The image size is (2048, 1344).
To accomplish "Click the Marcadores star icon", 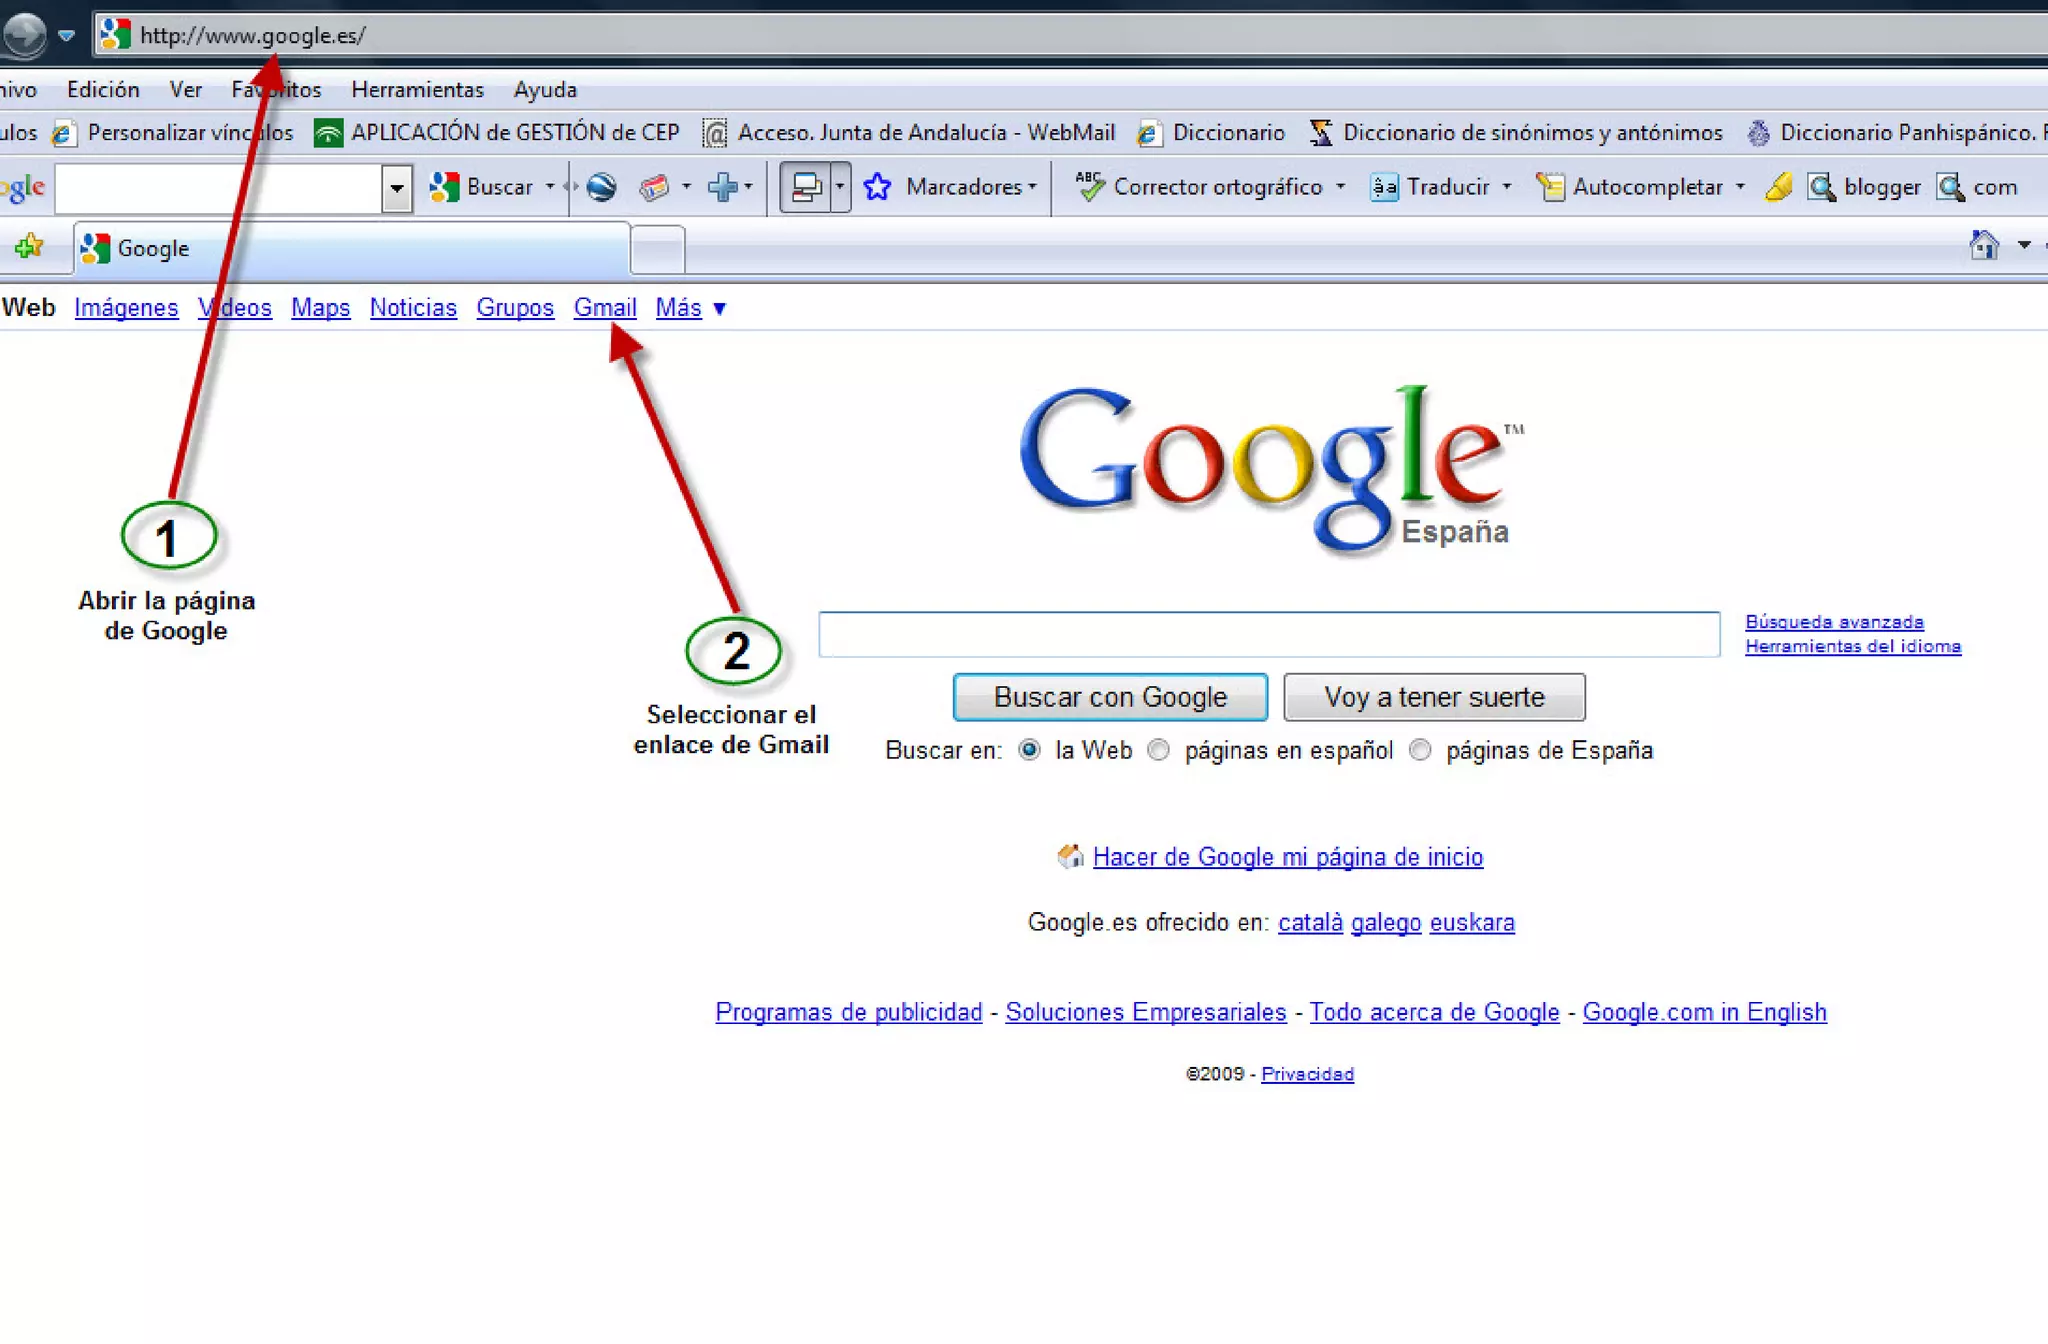I will point(877,187).
